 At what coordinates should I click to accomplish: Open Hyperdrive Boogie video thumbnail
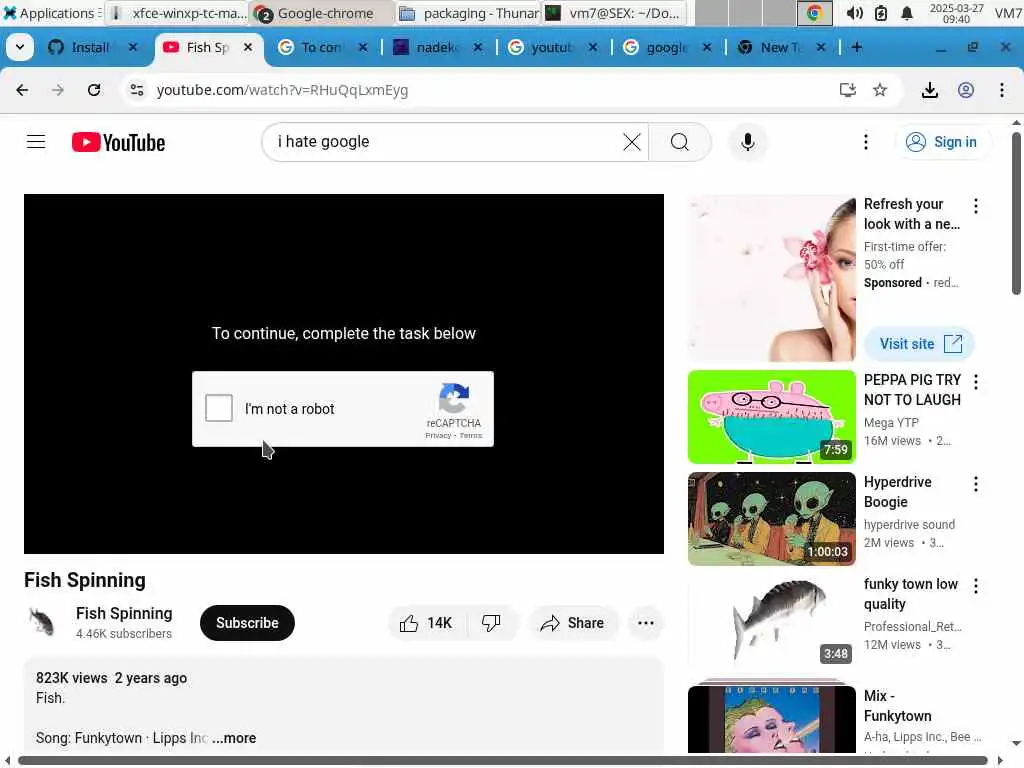click(771, 519)
